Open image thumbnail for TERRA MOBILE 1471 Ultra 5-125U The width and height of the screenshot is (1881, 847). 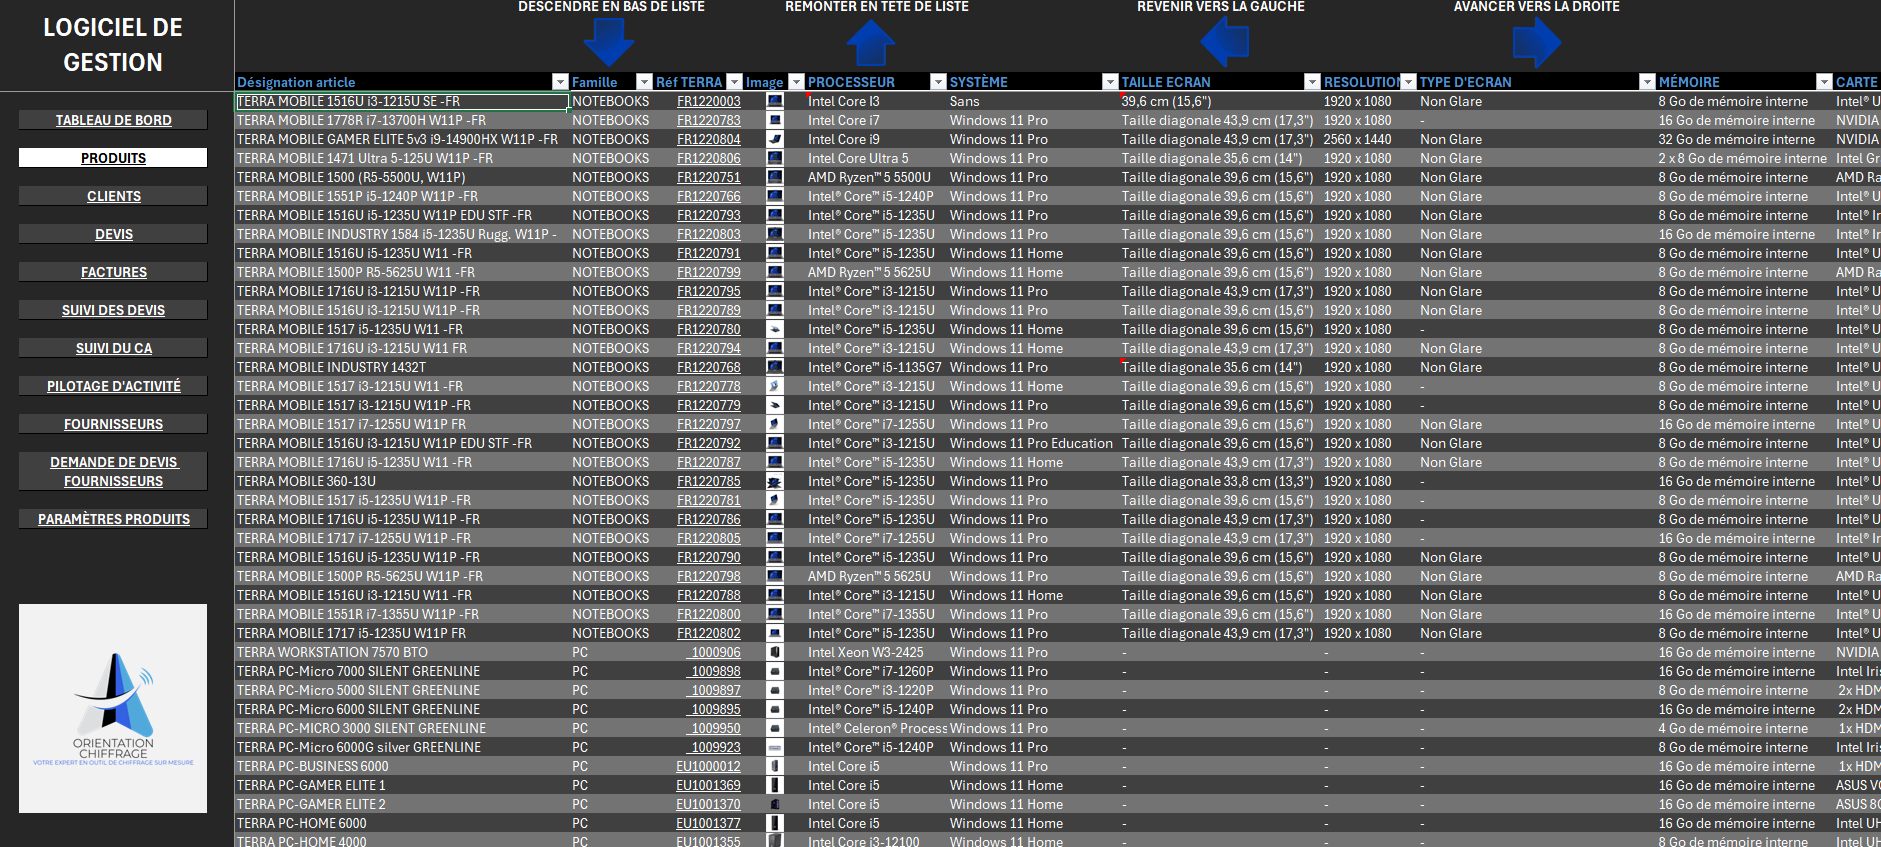point(775,158)
